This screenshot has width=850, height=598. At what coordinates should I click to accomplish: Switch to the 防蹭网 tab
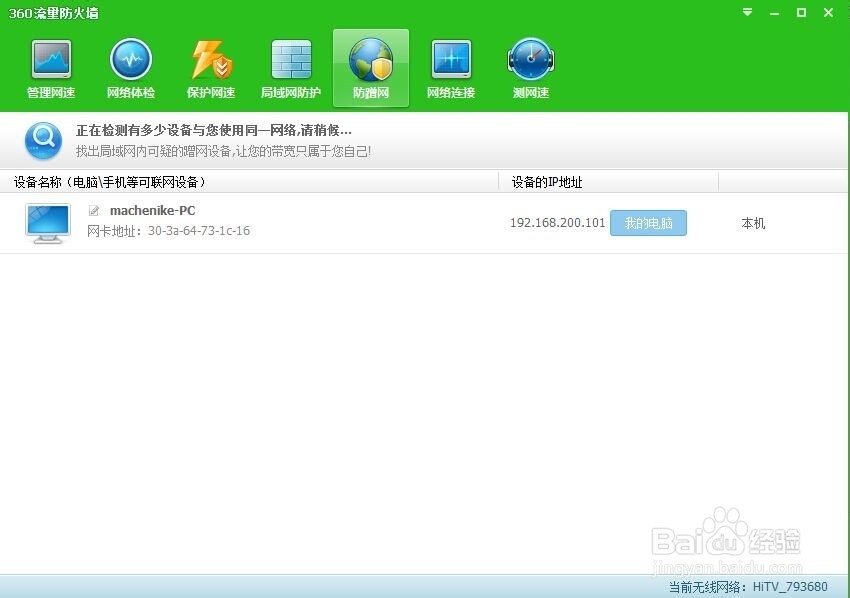pyautogui.click(x=370, y=92)
